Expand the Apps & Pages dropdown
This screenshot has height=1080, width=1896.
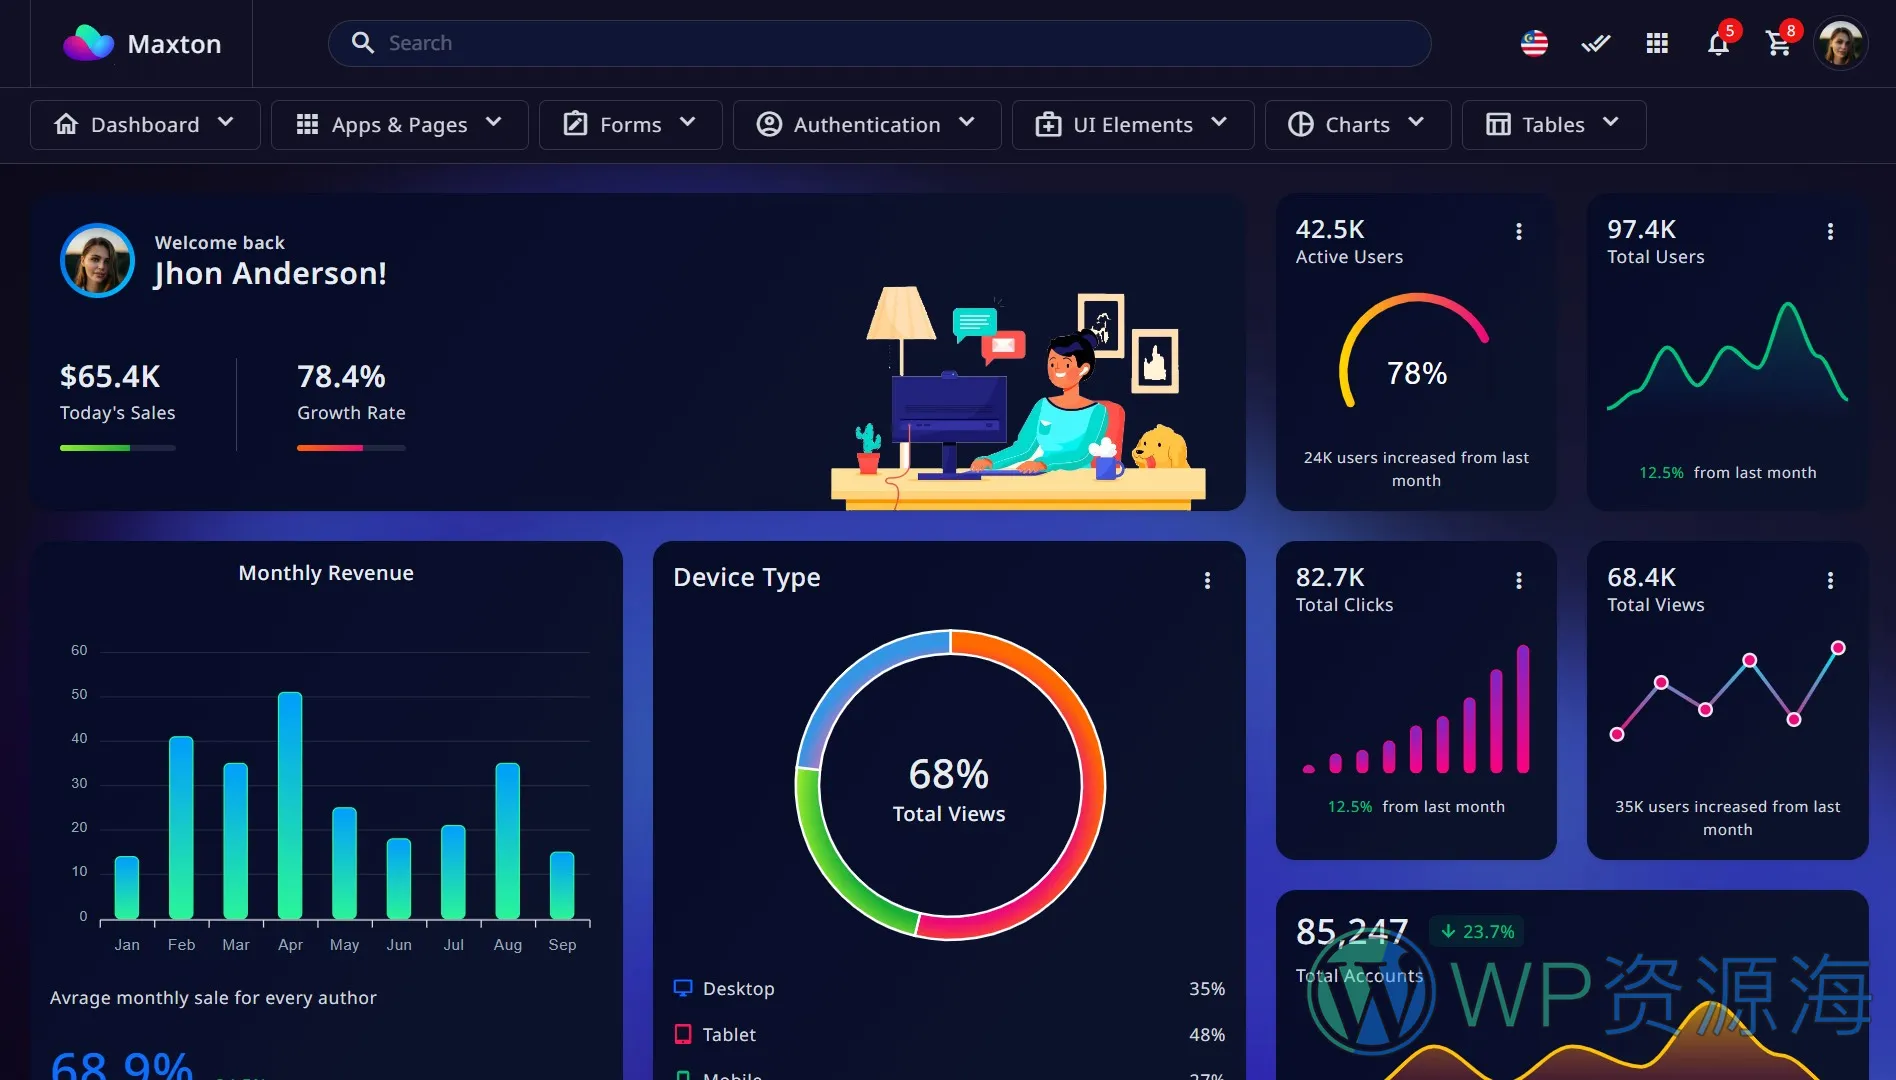[x=399, y=125]
